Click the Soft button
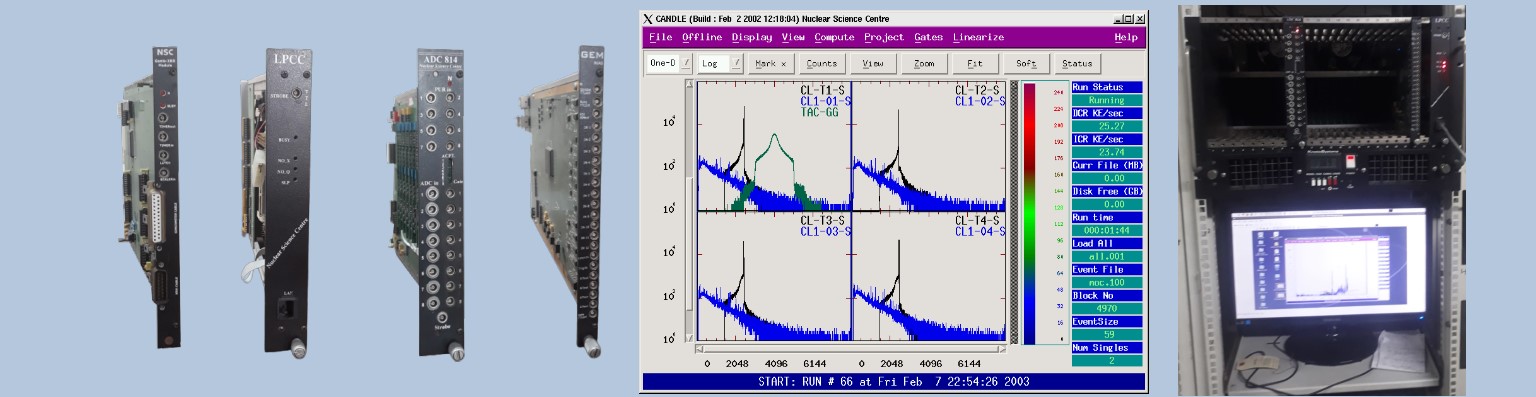The image size is (1536, 397). [1026, 63]
